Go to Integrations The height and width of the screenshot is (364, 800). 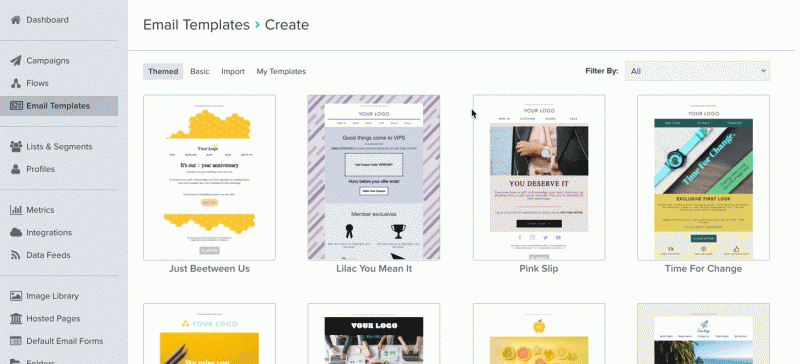(49, 232)
